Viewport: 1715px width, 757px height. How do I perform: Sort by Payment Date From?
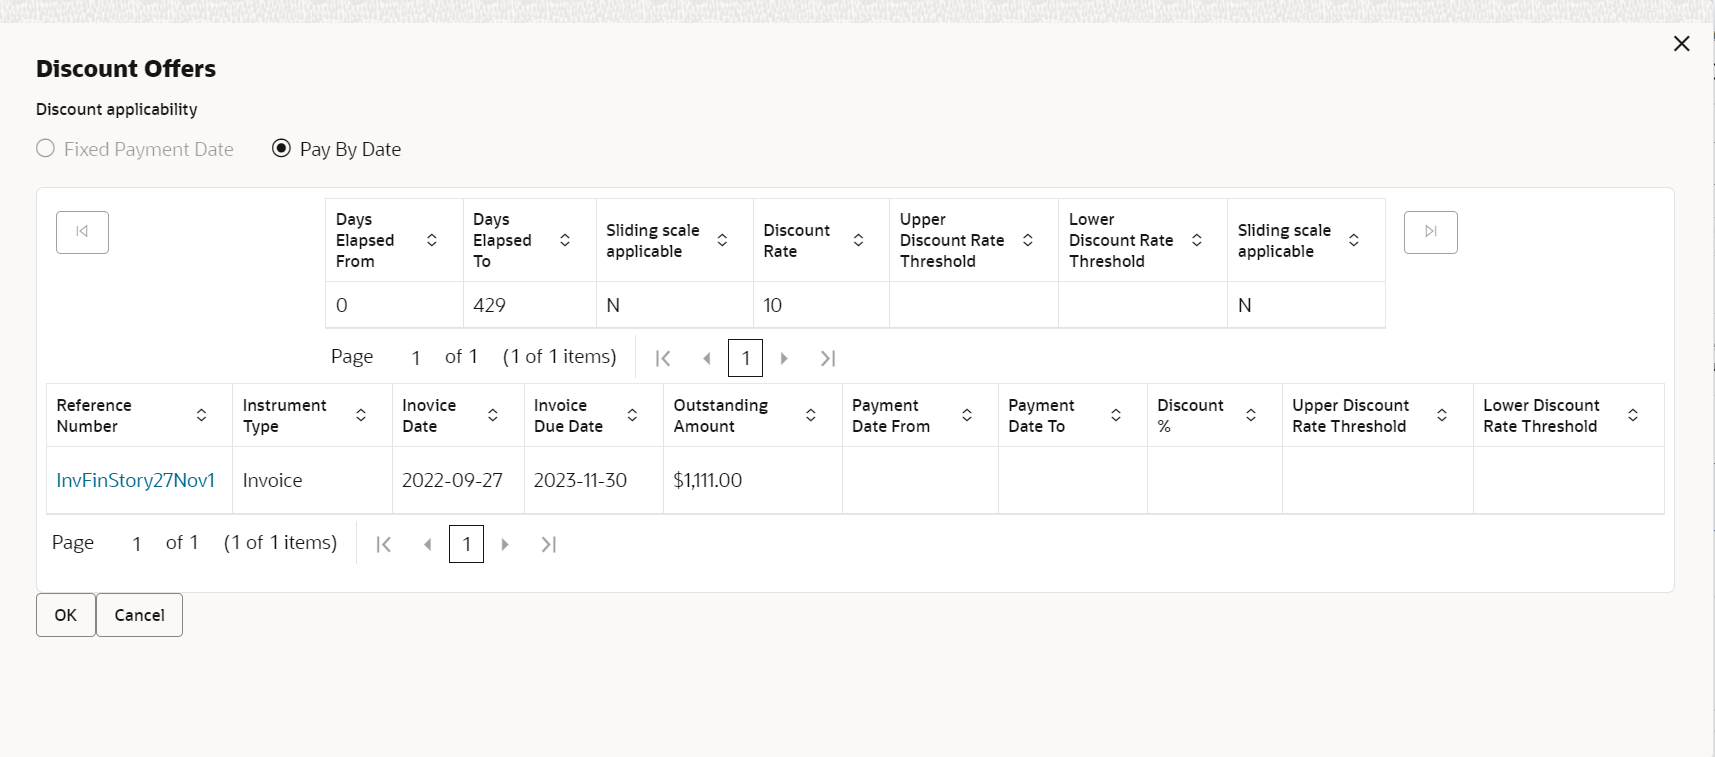click(x=967, y=415)
